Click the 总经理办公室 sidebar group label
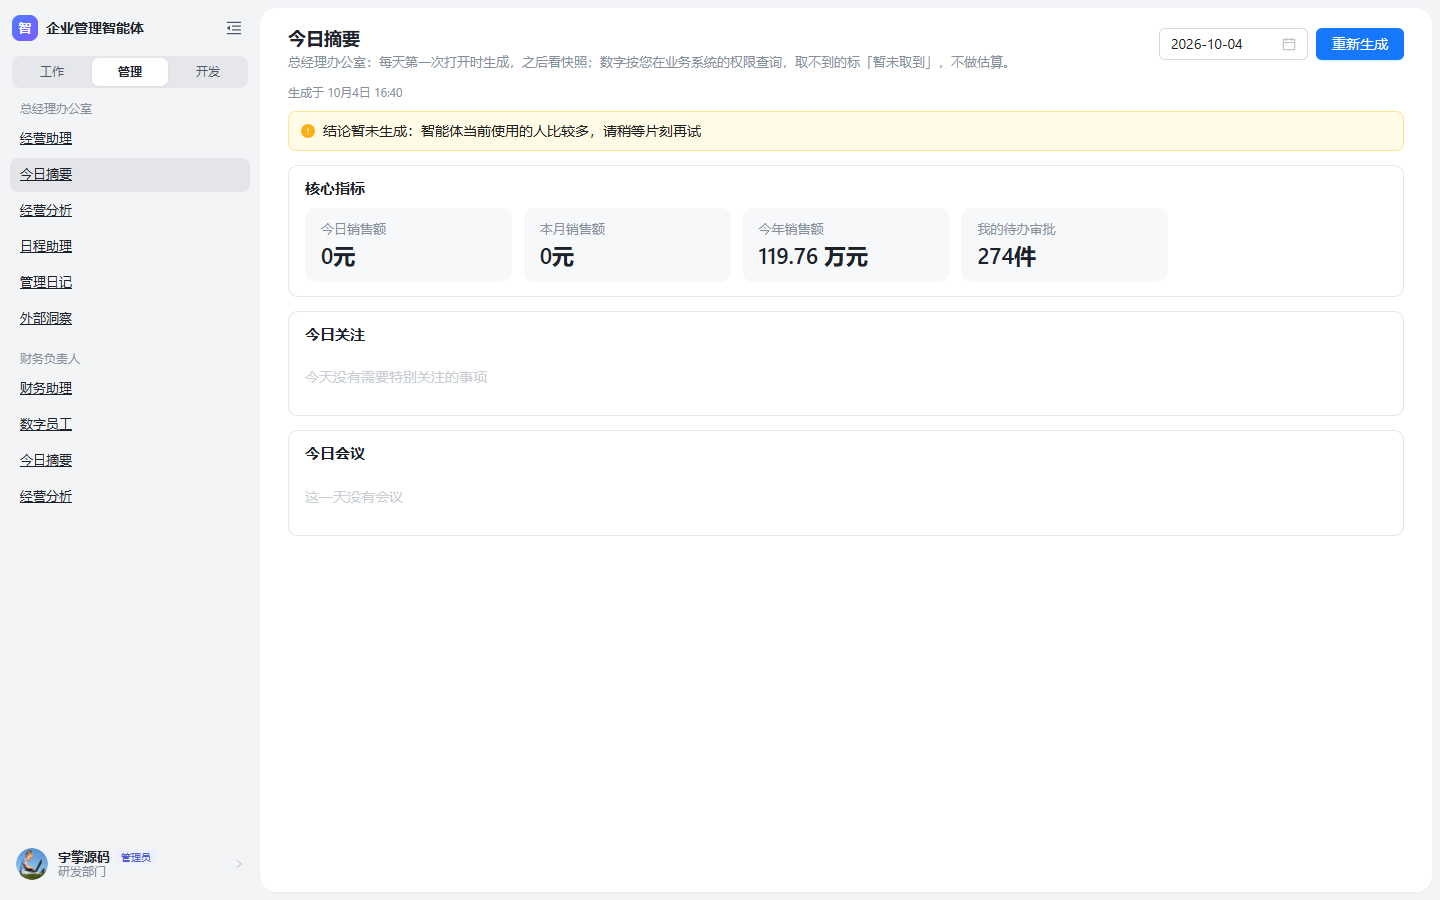Viewport: 1440px width, 900px height. click(x=56, y=109)
